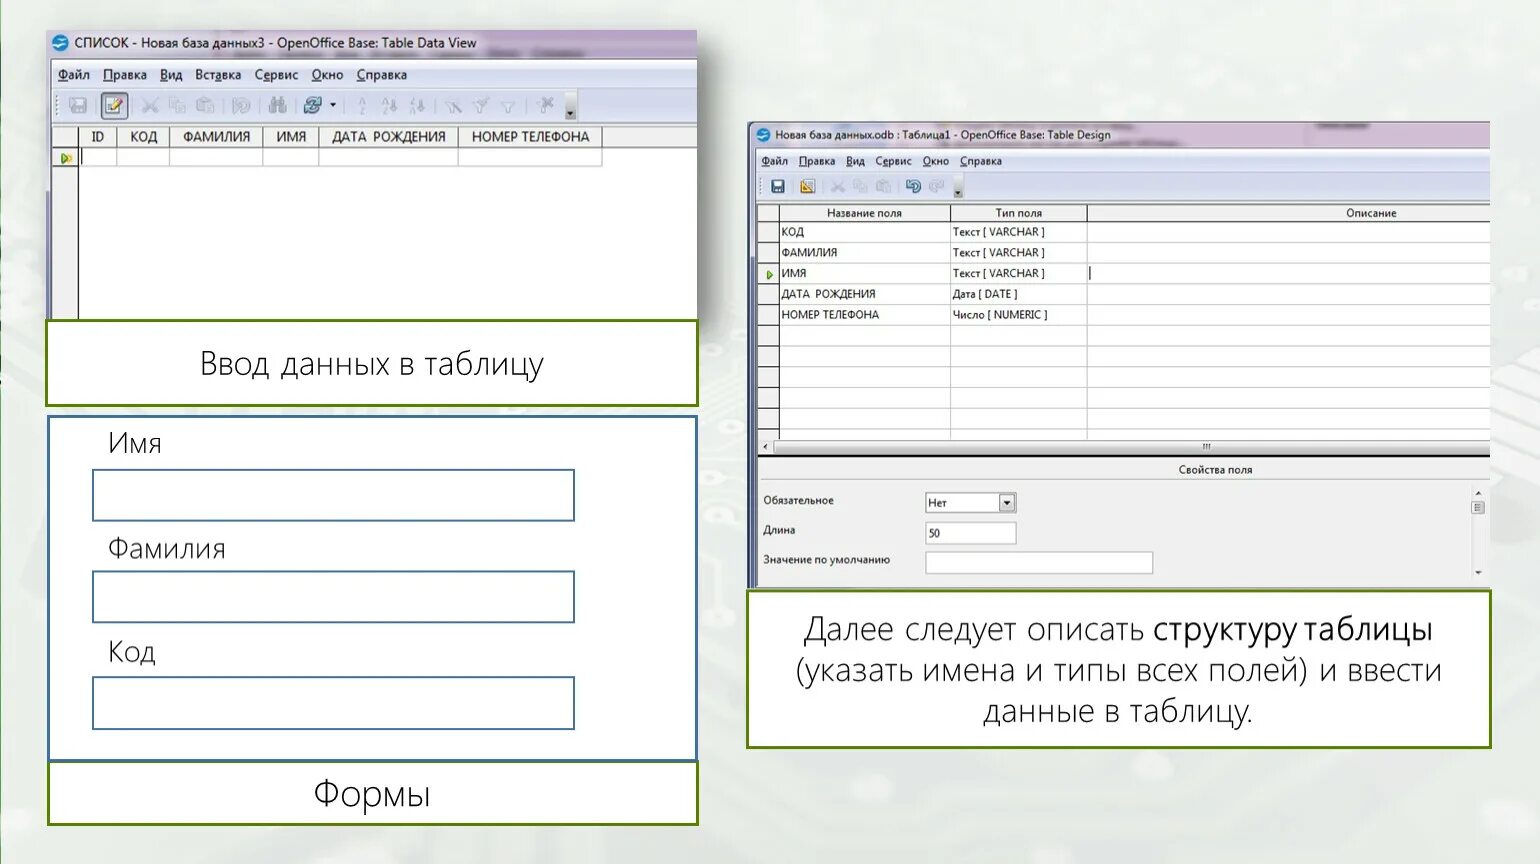Screen dimensions: 1540x864
Task: Click ИМЯ column header in Data View
Action: [x=291, y=137]
